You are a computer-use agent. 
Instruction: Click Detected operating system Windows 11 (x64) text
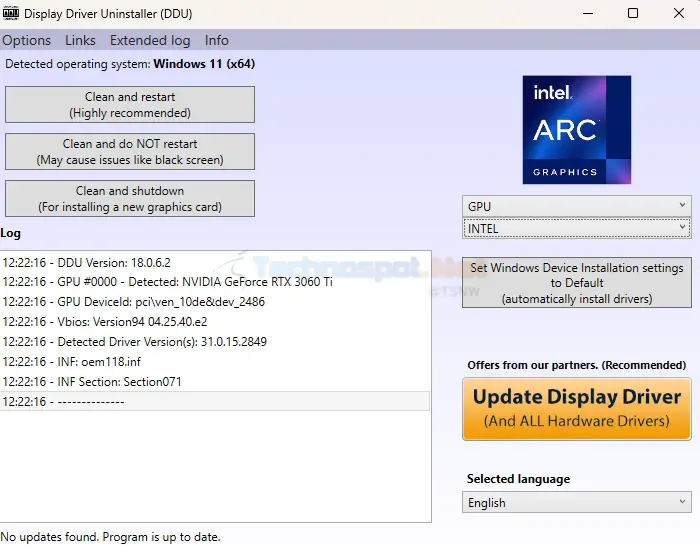tap(130, 64)
